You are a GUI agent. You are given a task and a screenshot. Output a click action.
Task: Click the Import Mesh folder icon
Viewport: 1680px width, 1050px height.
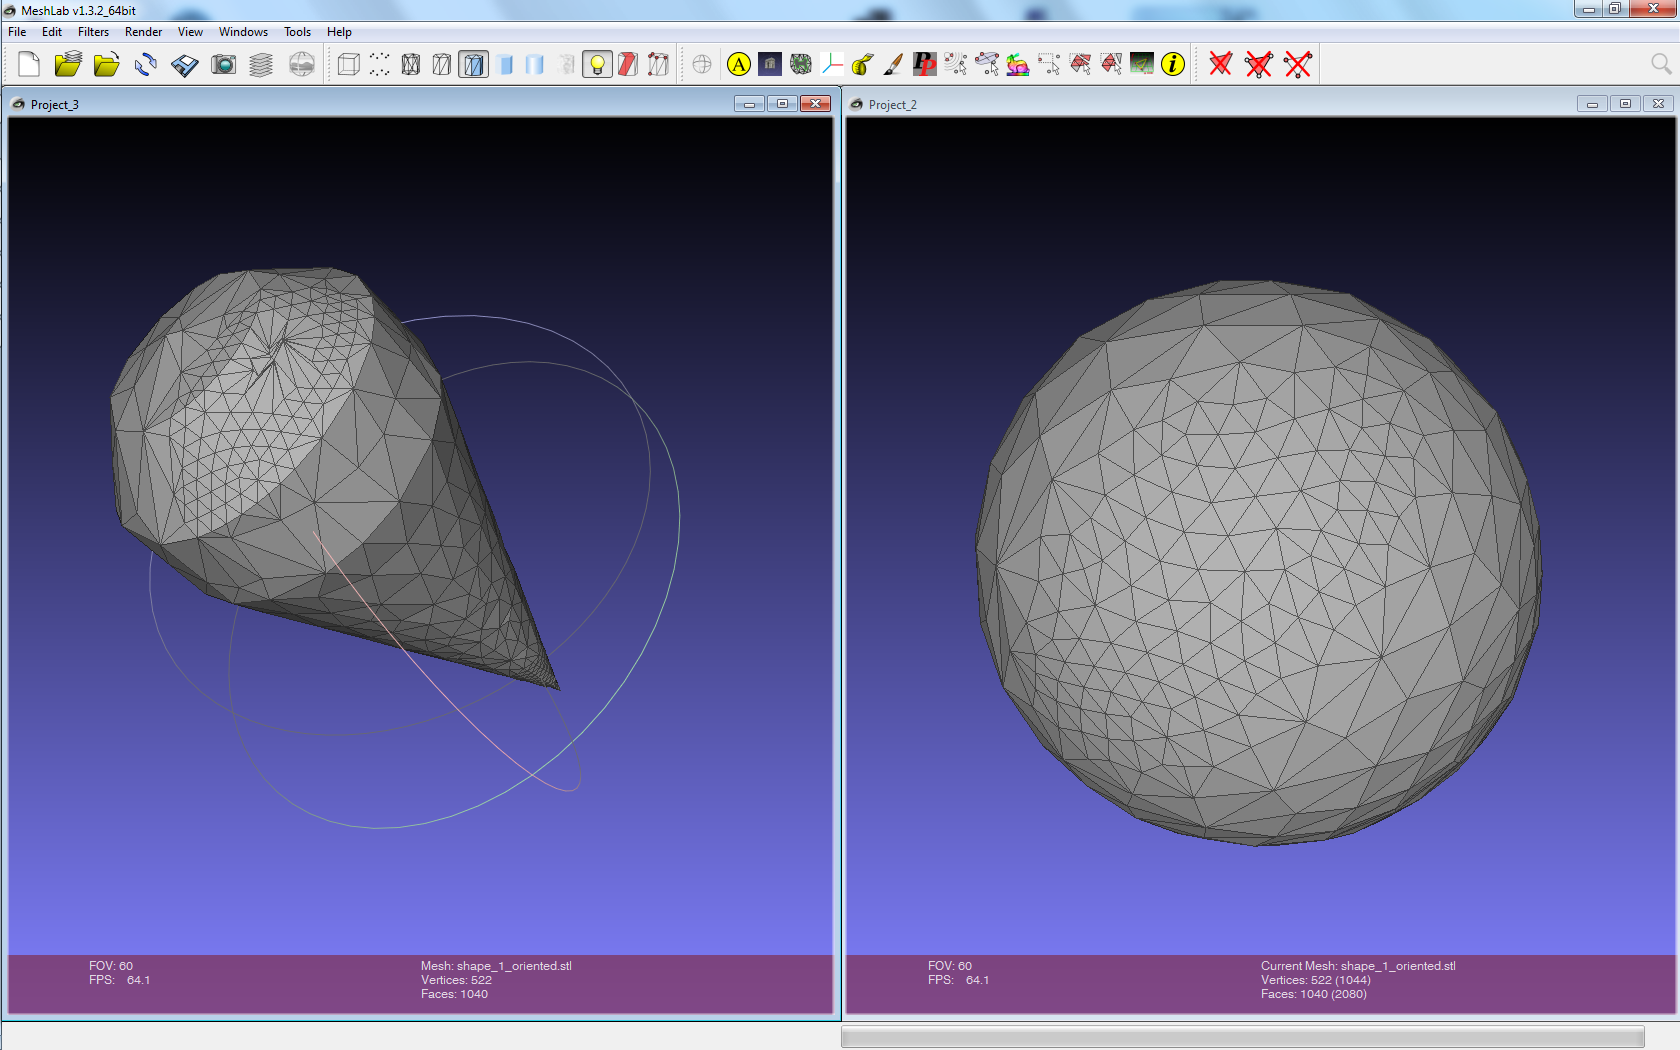pos(106,65)
